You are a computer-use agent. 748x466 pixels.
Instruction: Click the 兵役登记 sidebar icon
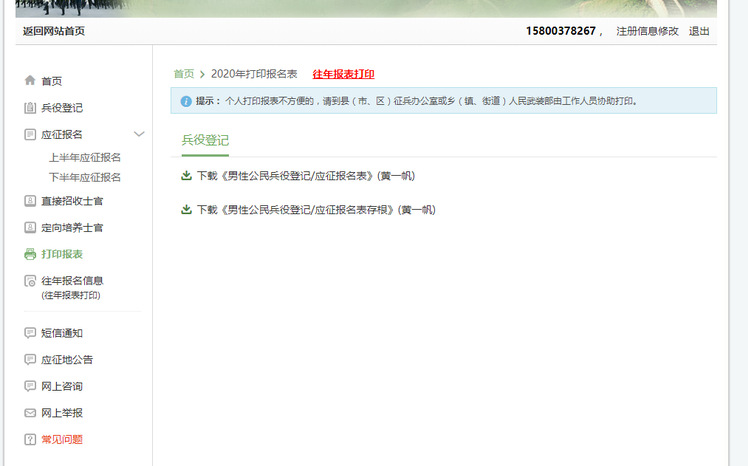(x=30, y=108)
